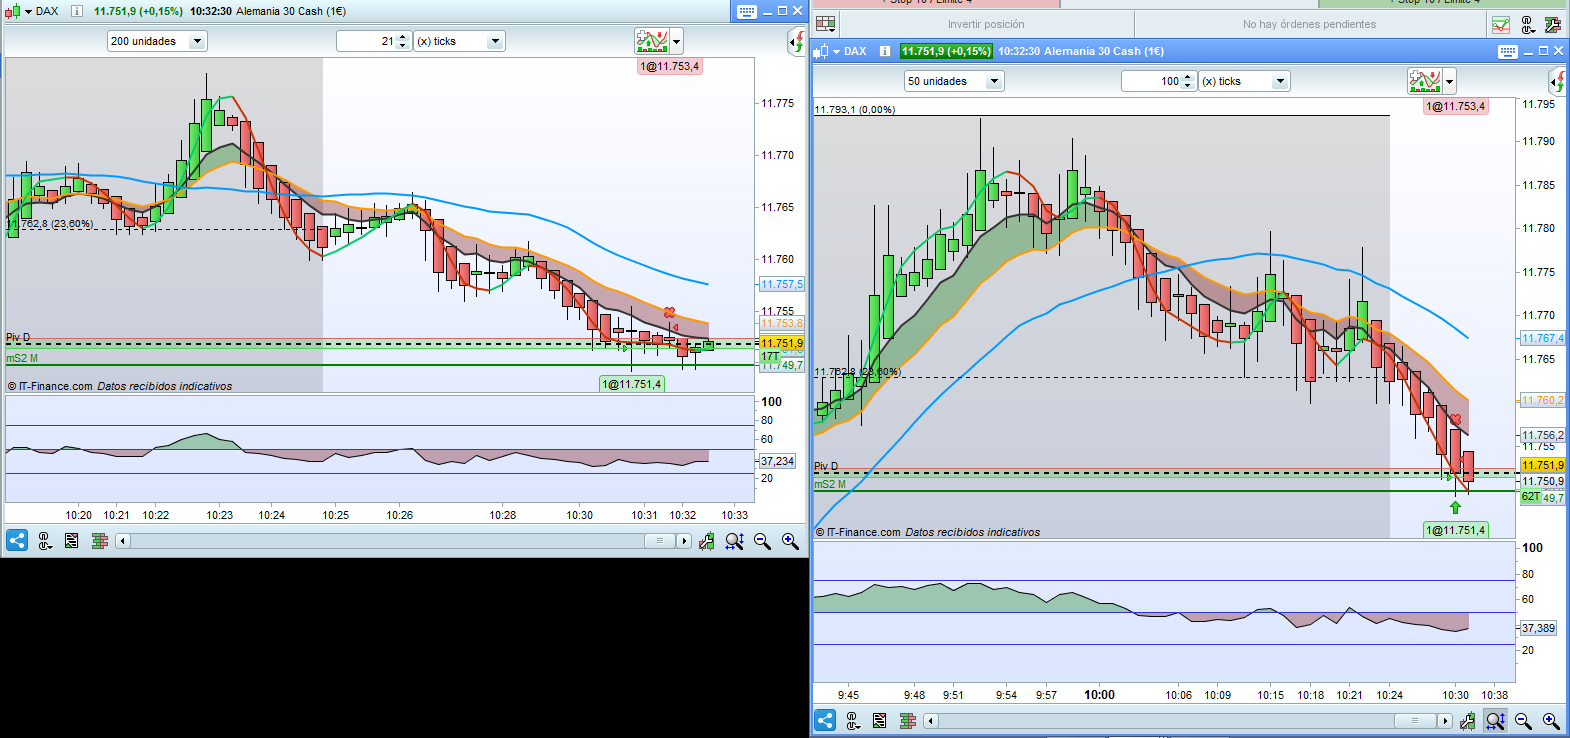The image size is (1570, 738).
Task: Click DAX symbol name in right window
Action: click(855, 51)
